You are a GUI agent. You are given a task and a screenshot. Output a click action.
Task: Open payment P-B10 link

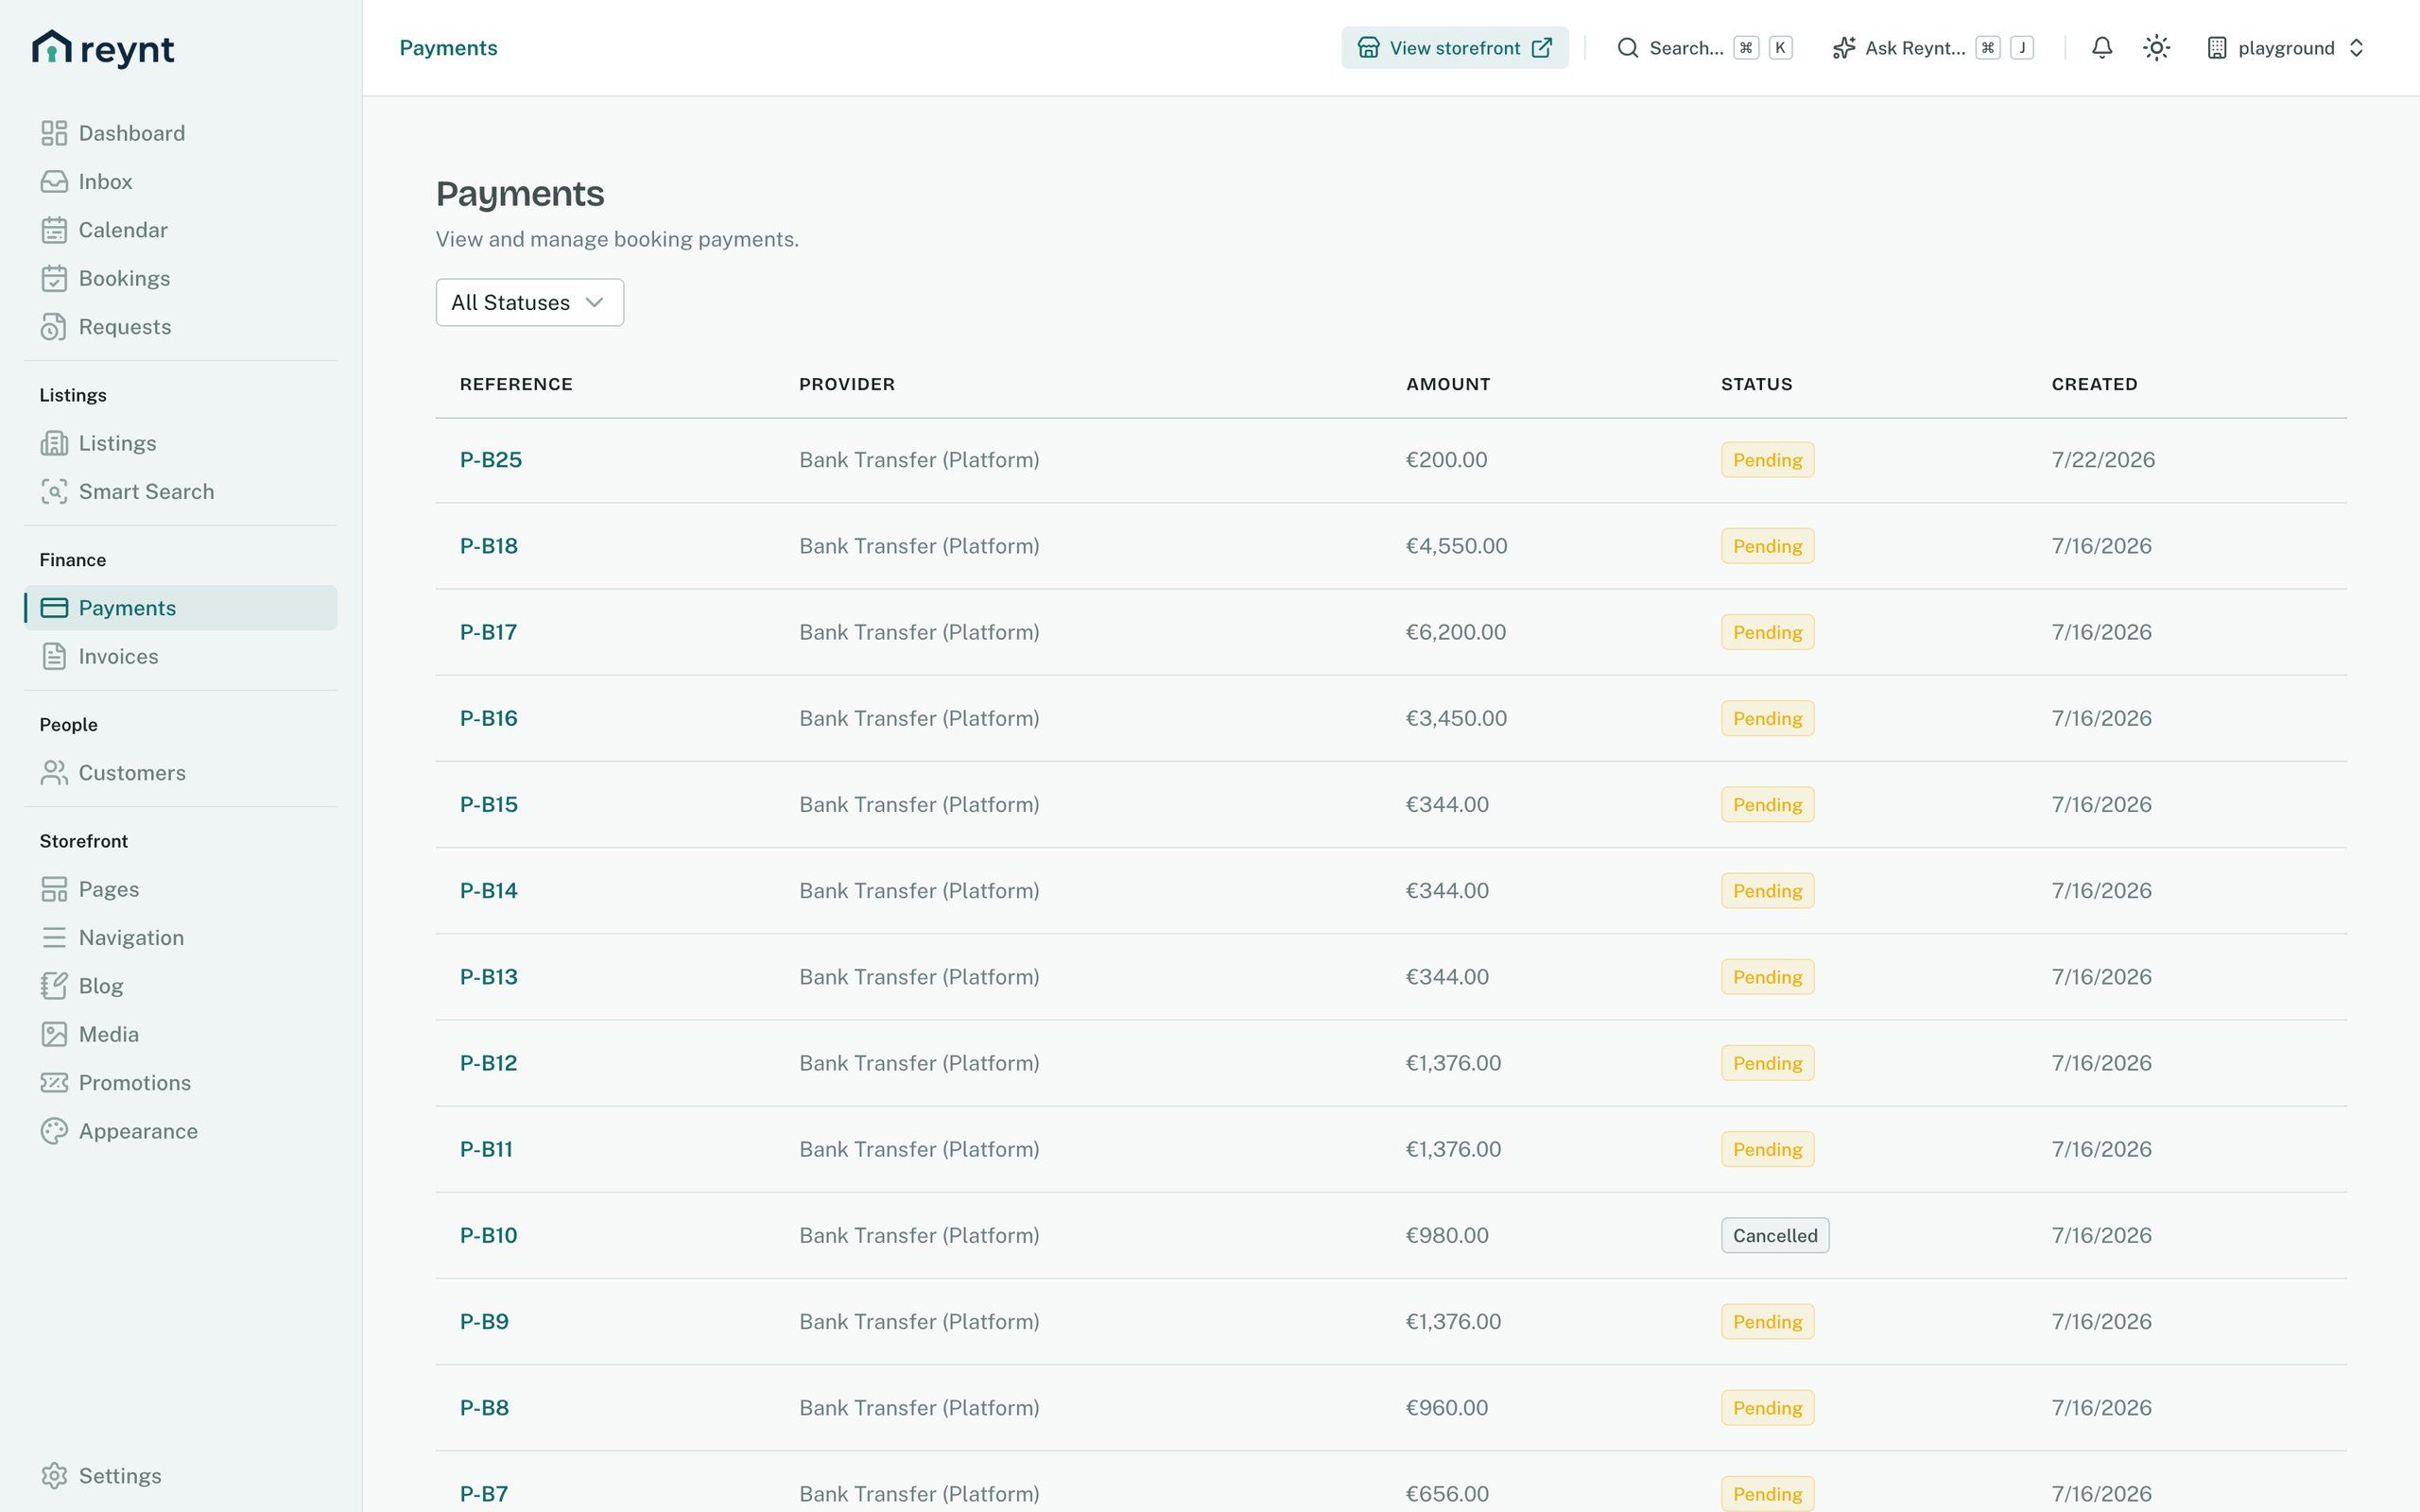(489, 1235)
